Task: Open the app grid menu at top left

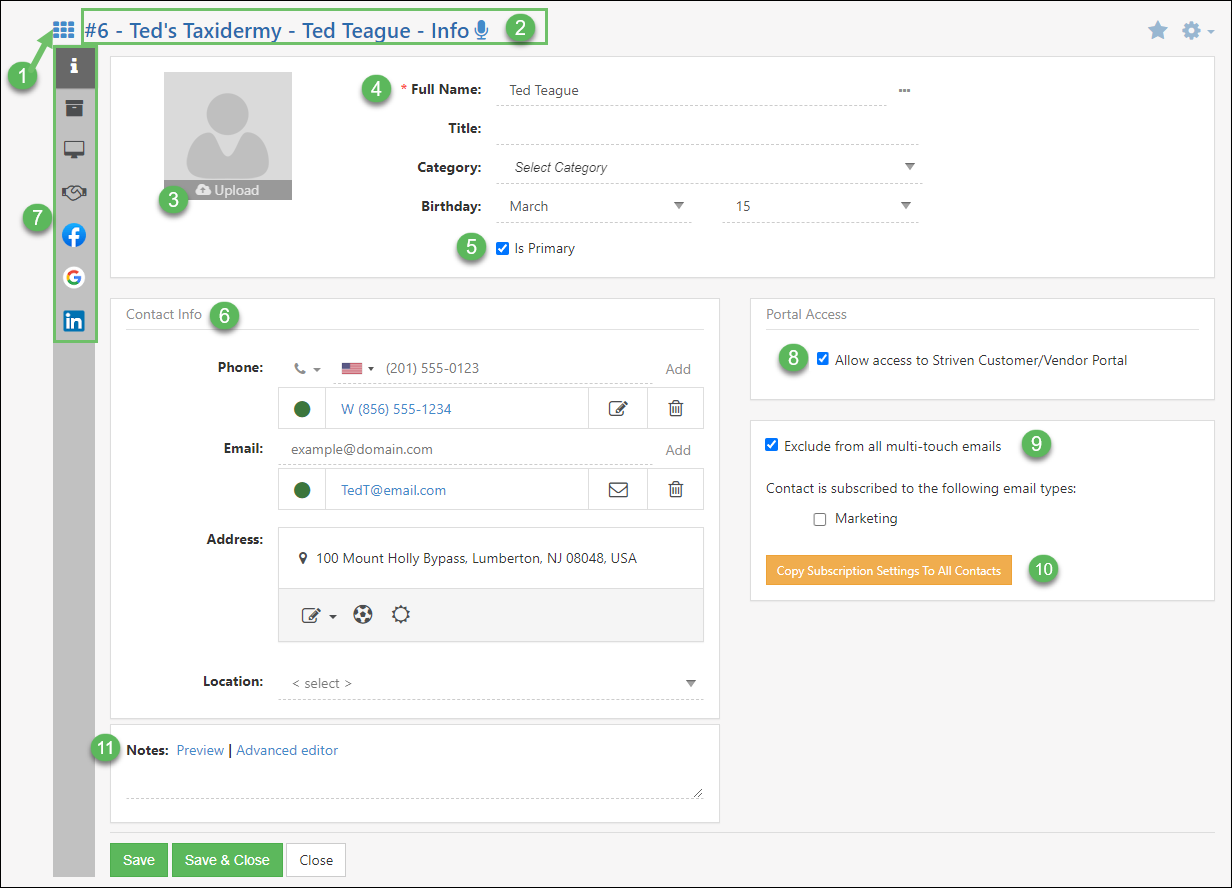Action: pyautogui.click(x=63, y=29)
